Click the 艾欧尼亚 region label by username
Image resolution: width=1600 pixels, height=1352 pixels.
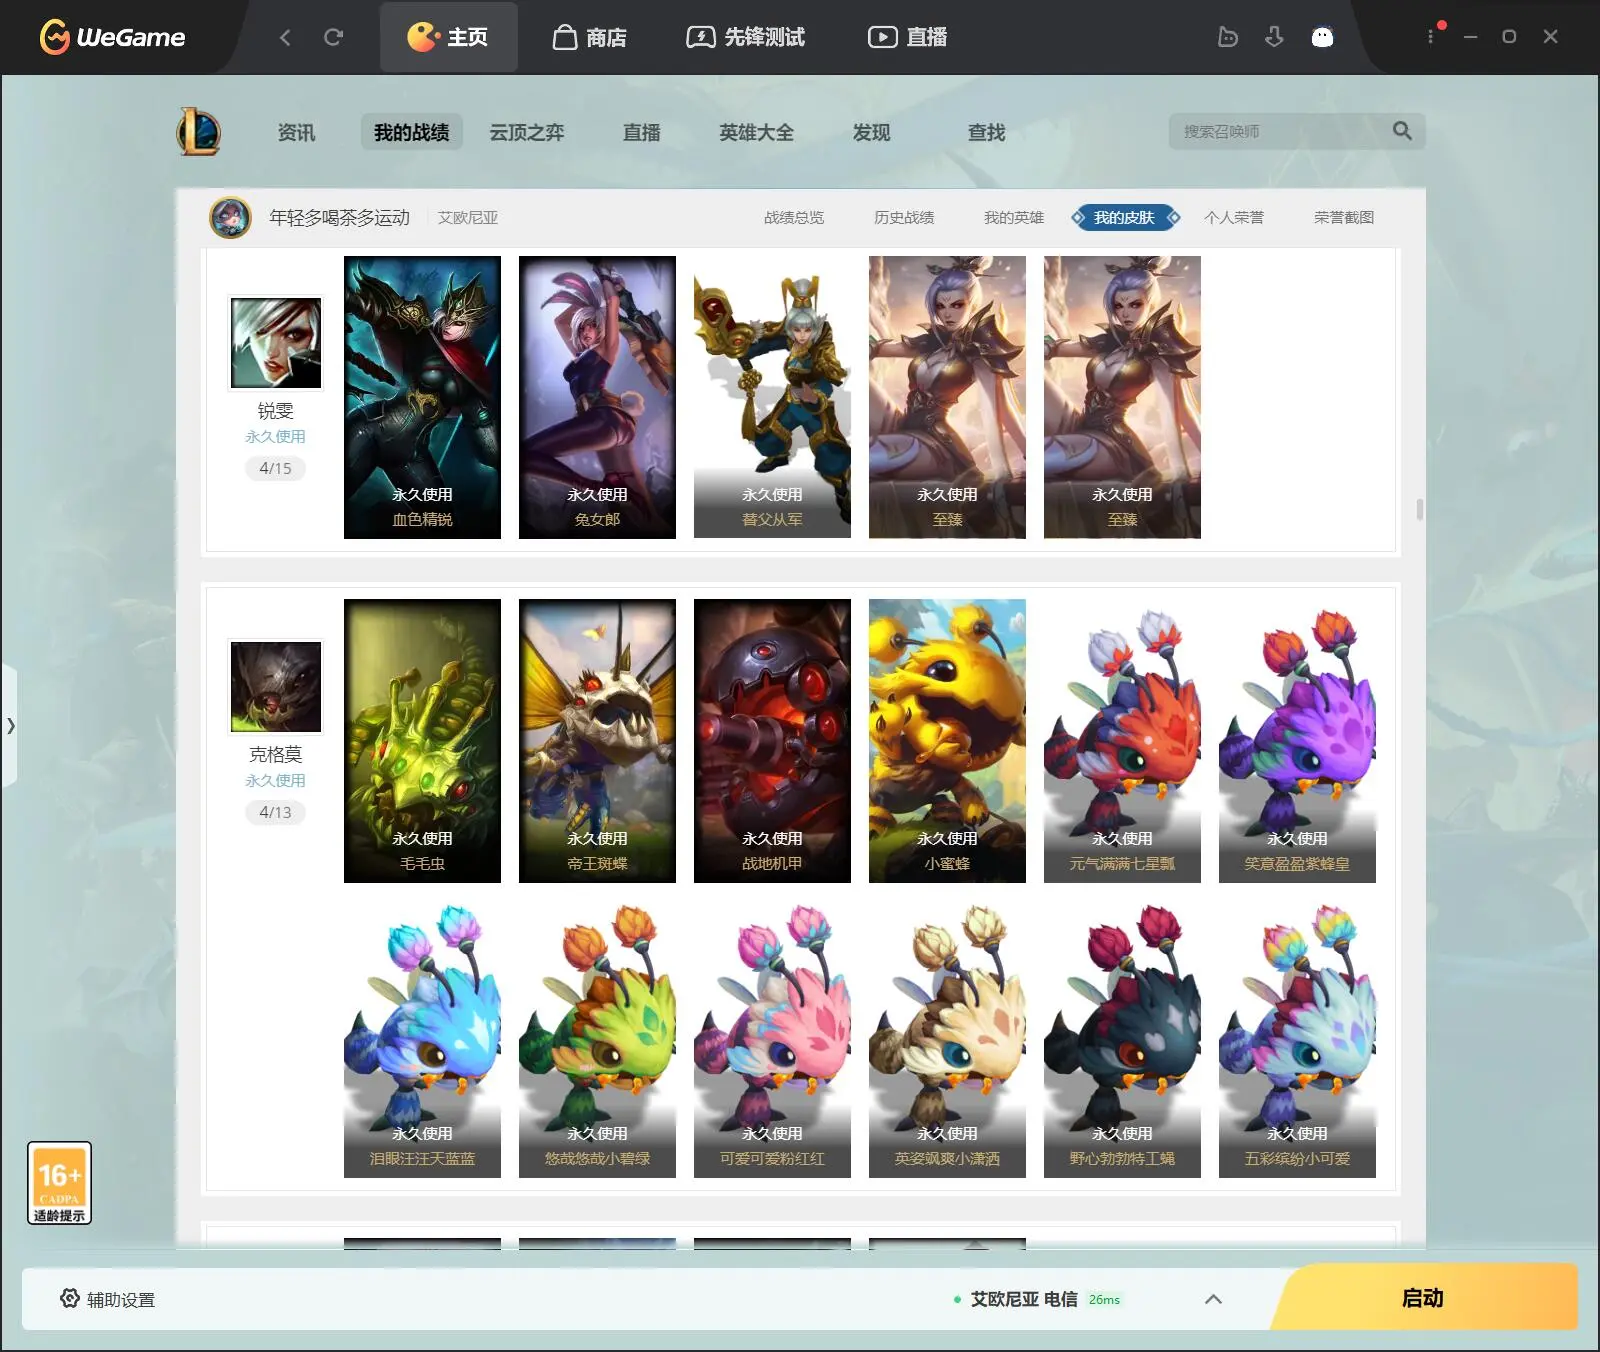(x=468, y=218)
